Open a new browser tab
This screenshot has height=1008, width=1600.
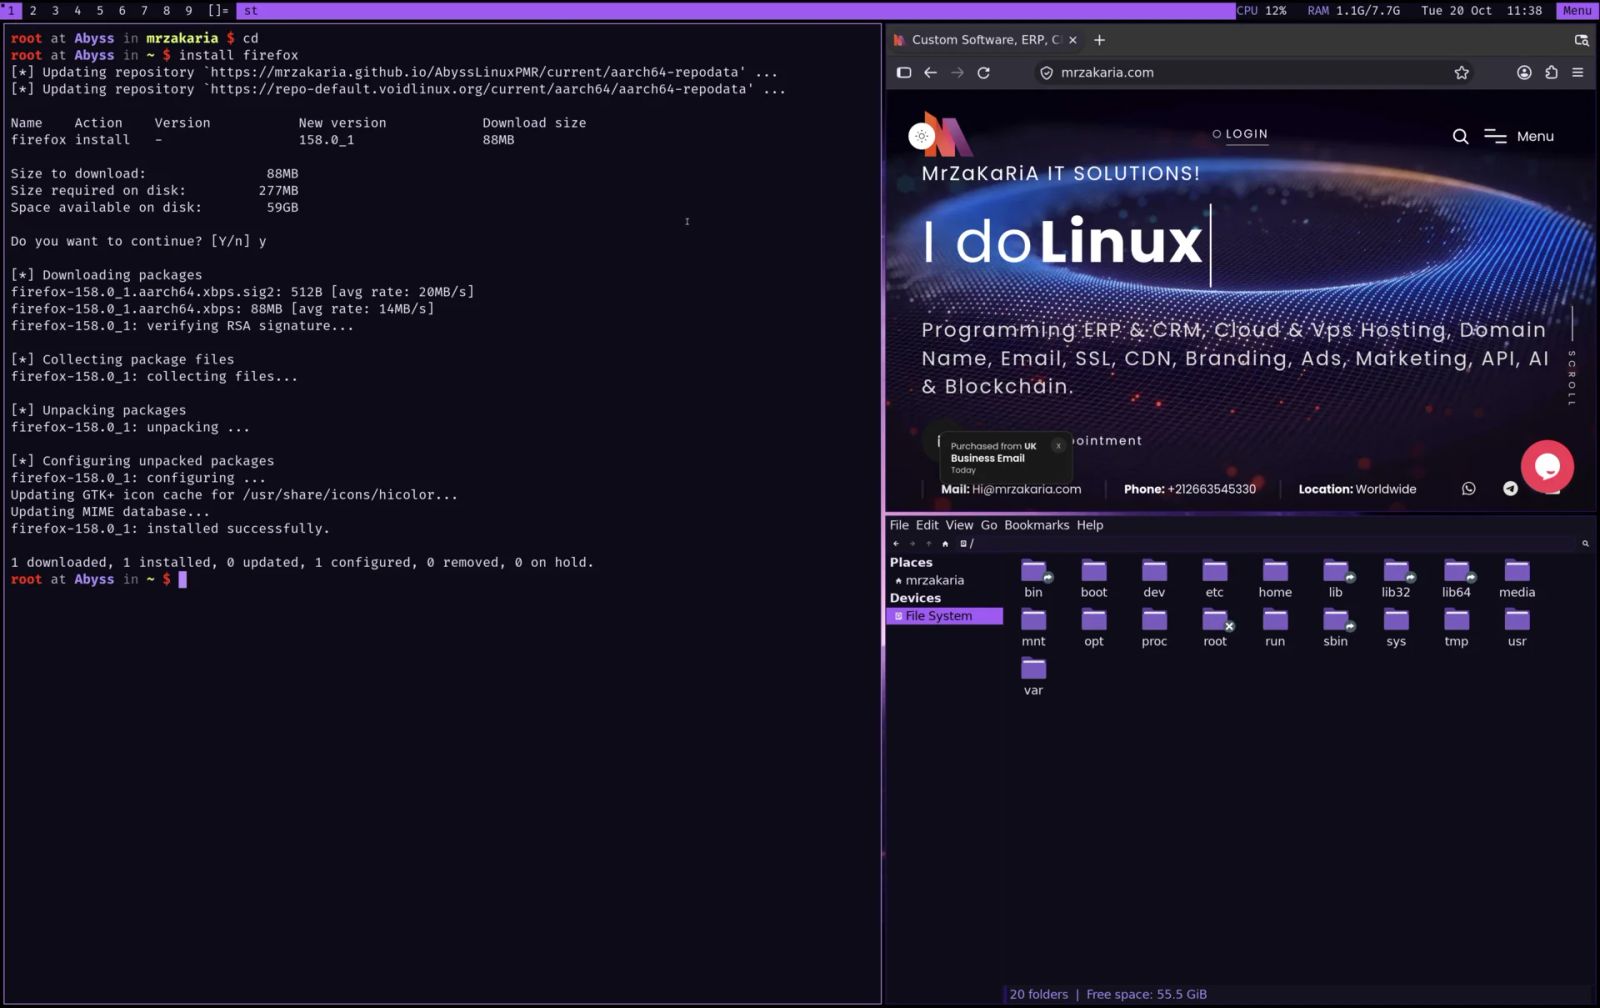(1099, 40)
